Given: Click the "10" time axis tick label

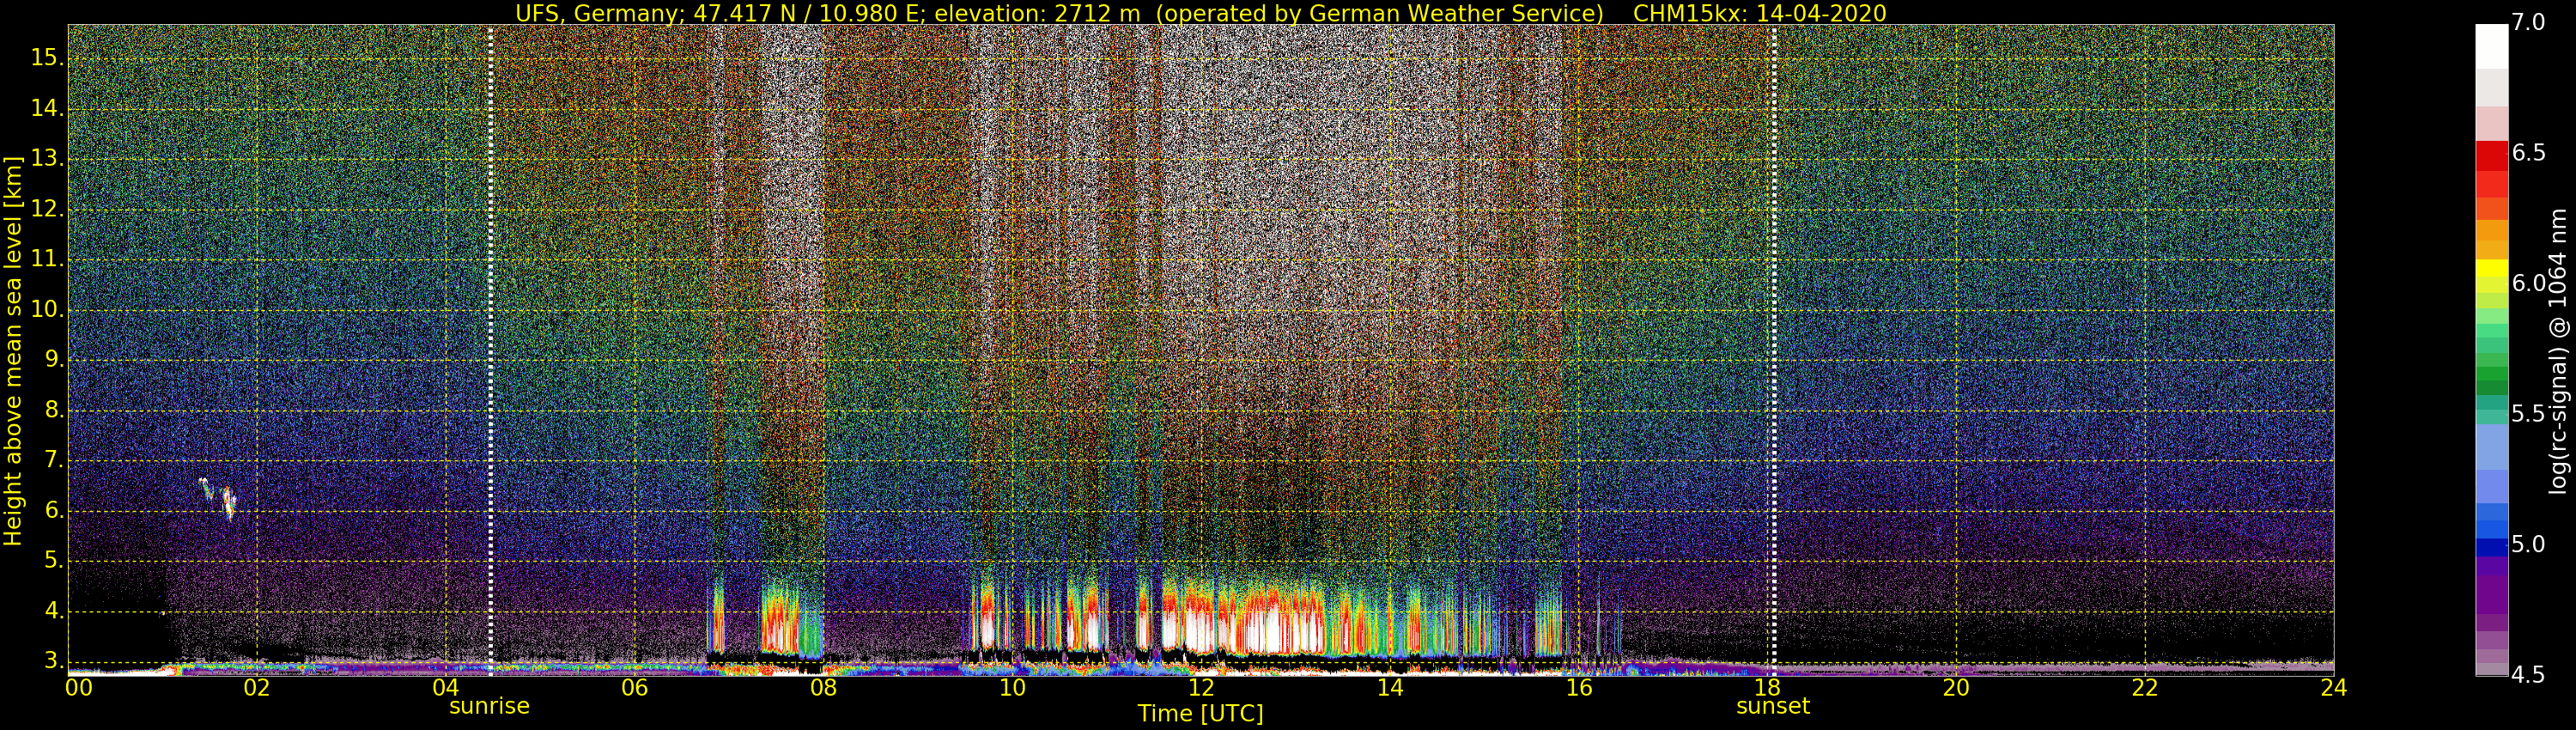Looking at the screenshot, I should (x=1012, y=688).
